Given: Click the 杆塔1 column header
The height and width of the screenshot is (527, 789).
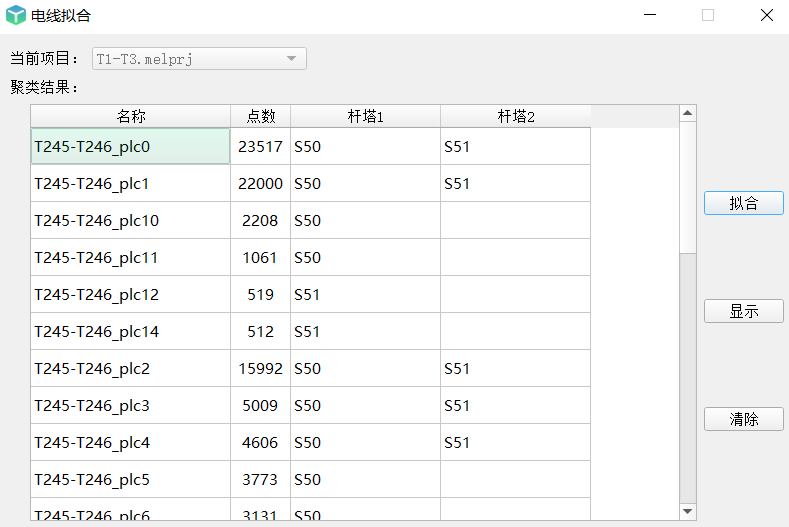Looking at the screenshot, I should pyautogui.click(x=365, y=116).
